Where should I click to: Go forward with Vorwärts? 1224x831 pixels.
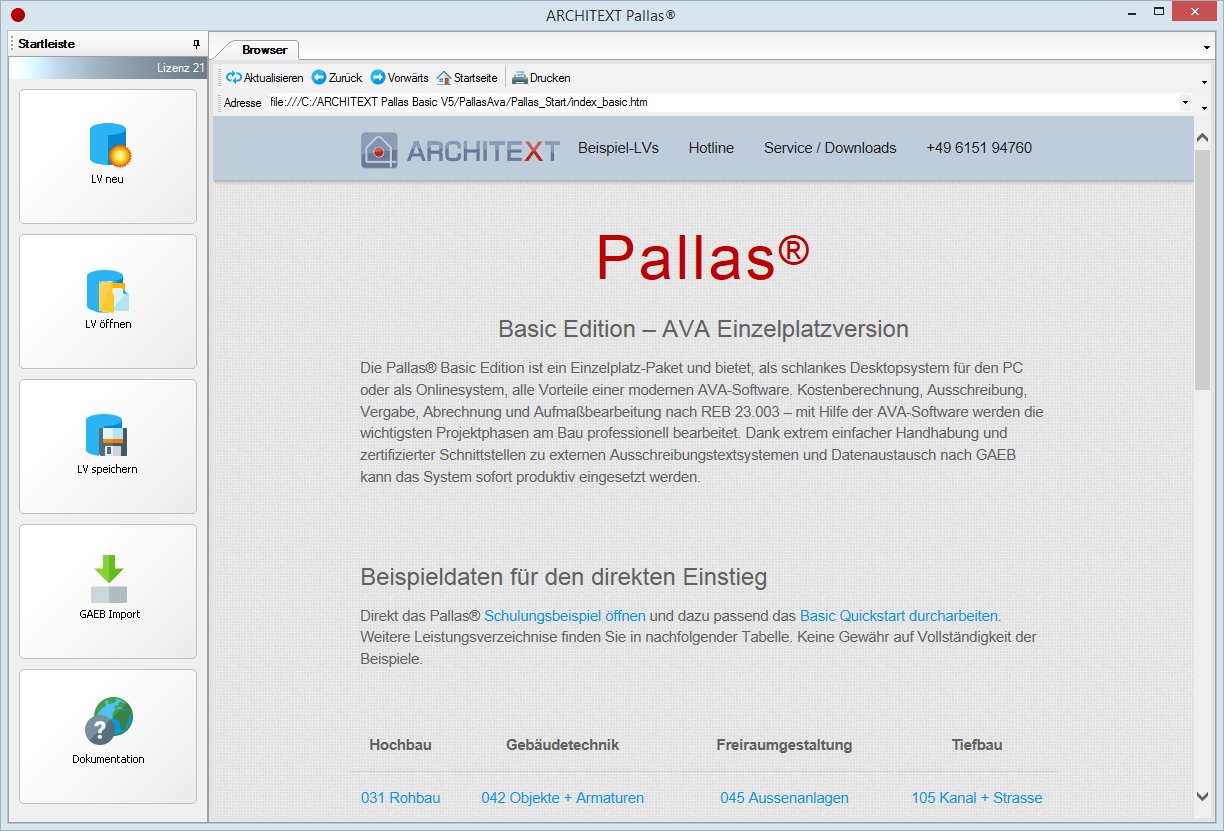pos(400,78)
